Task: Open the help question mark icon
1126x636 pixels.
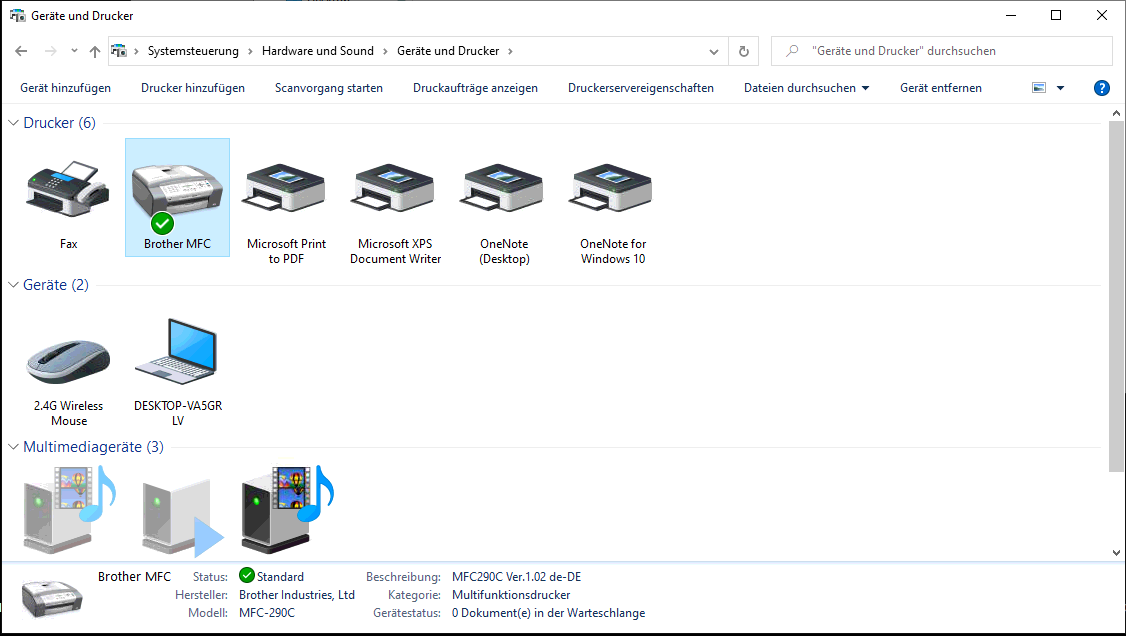Action: 1102,88
